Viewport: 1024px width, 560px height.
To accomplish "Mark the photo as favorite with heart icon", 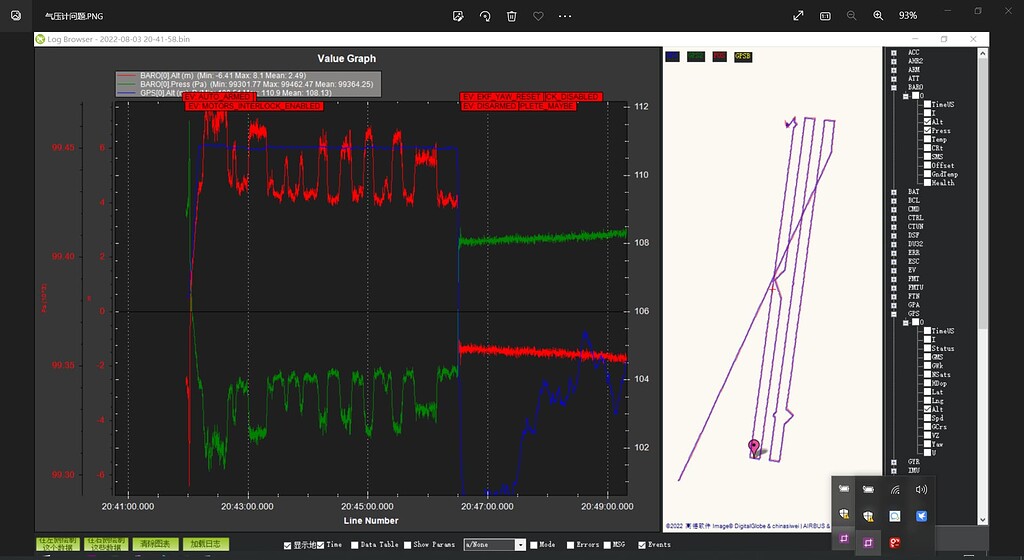I will point(538,16).
